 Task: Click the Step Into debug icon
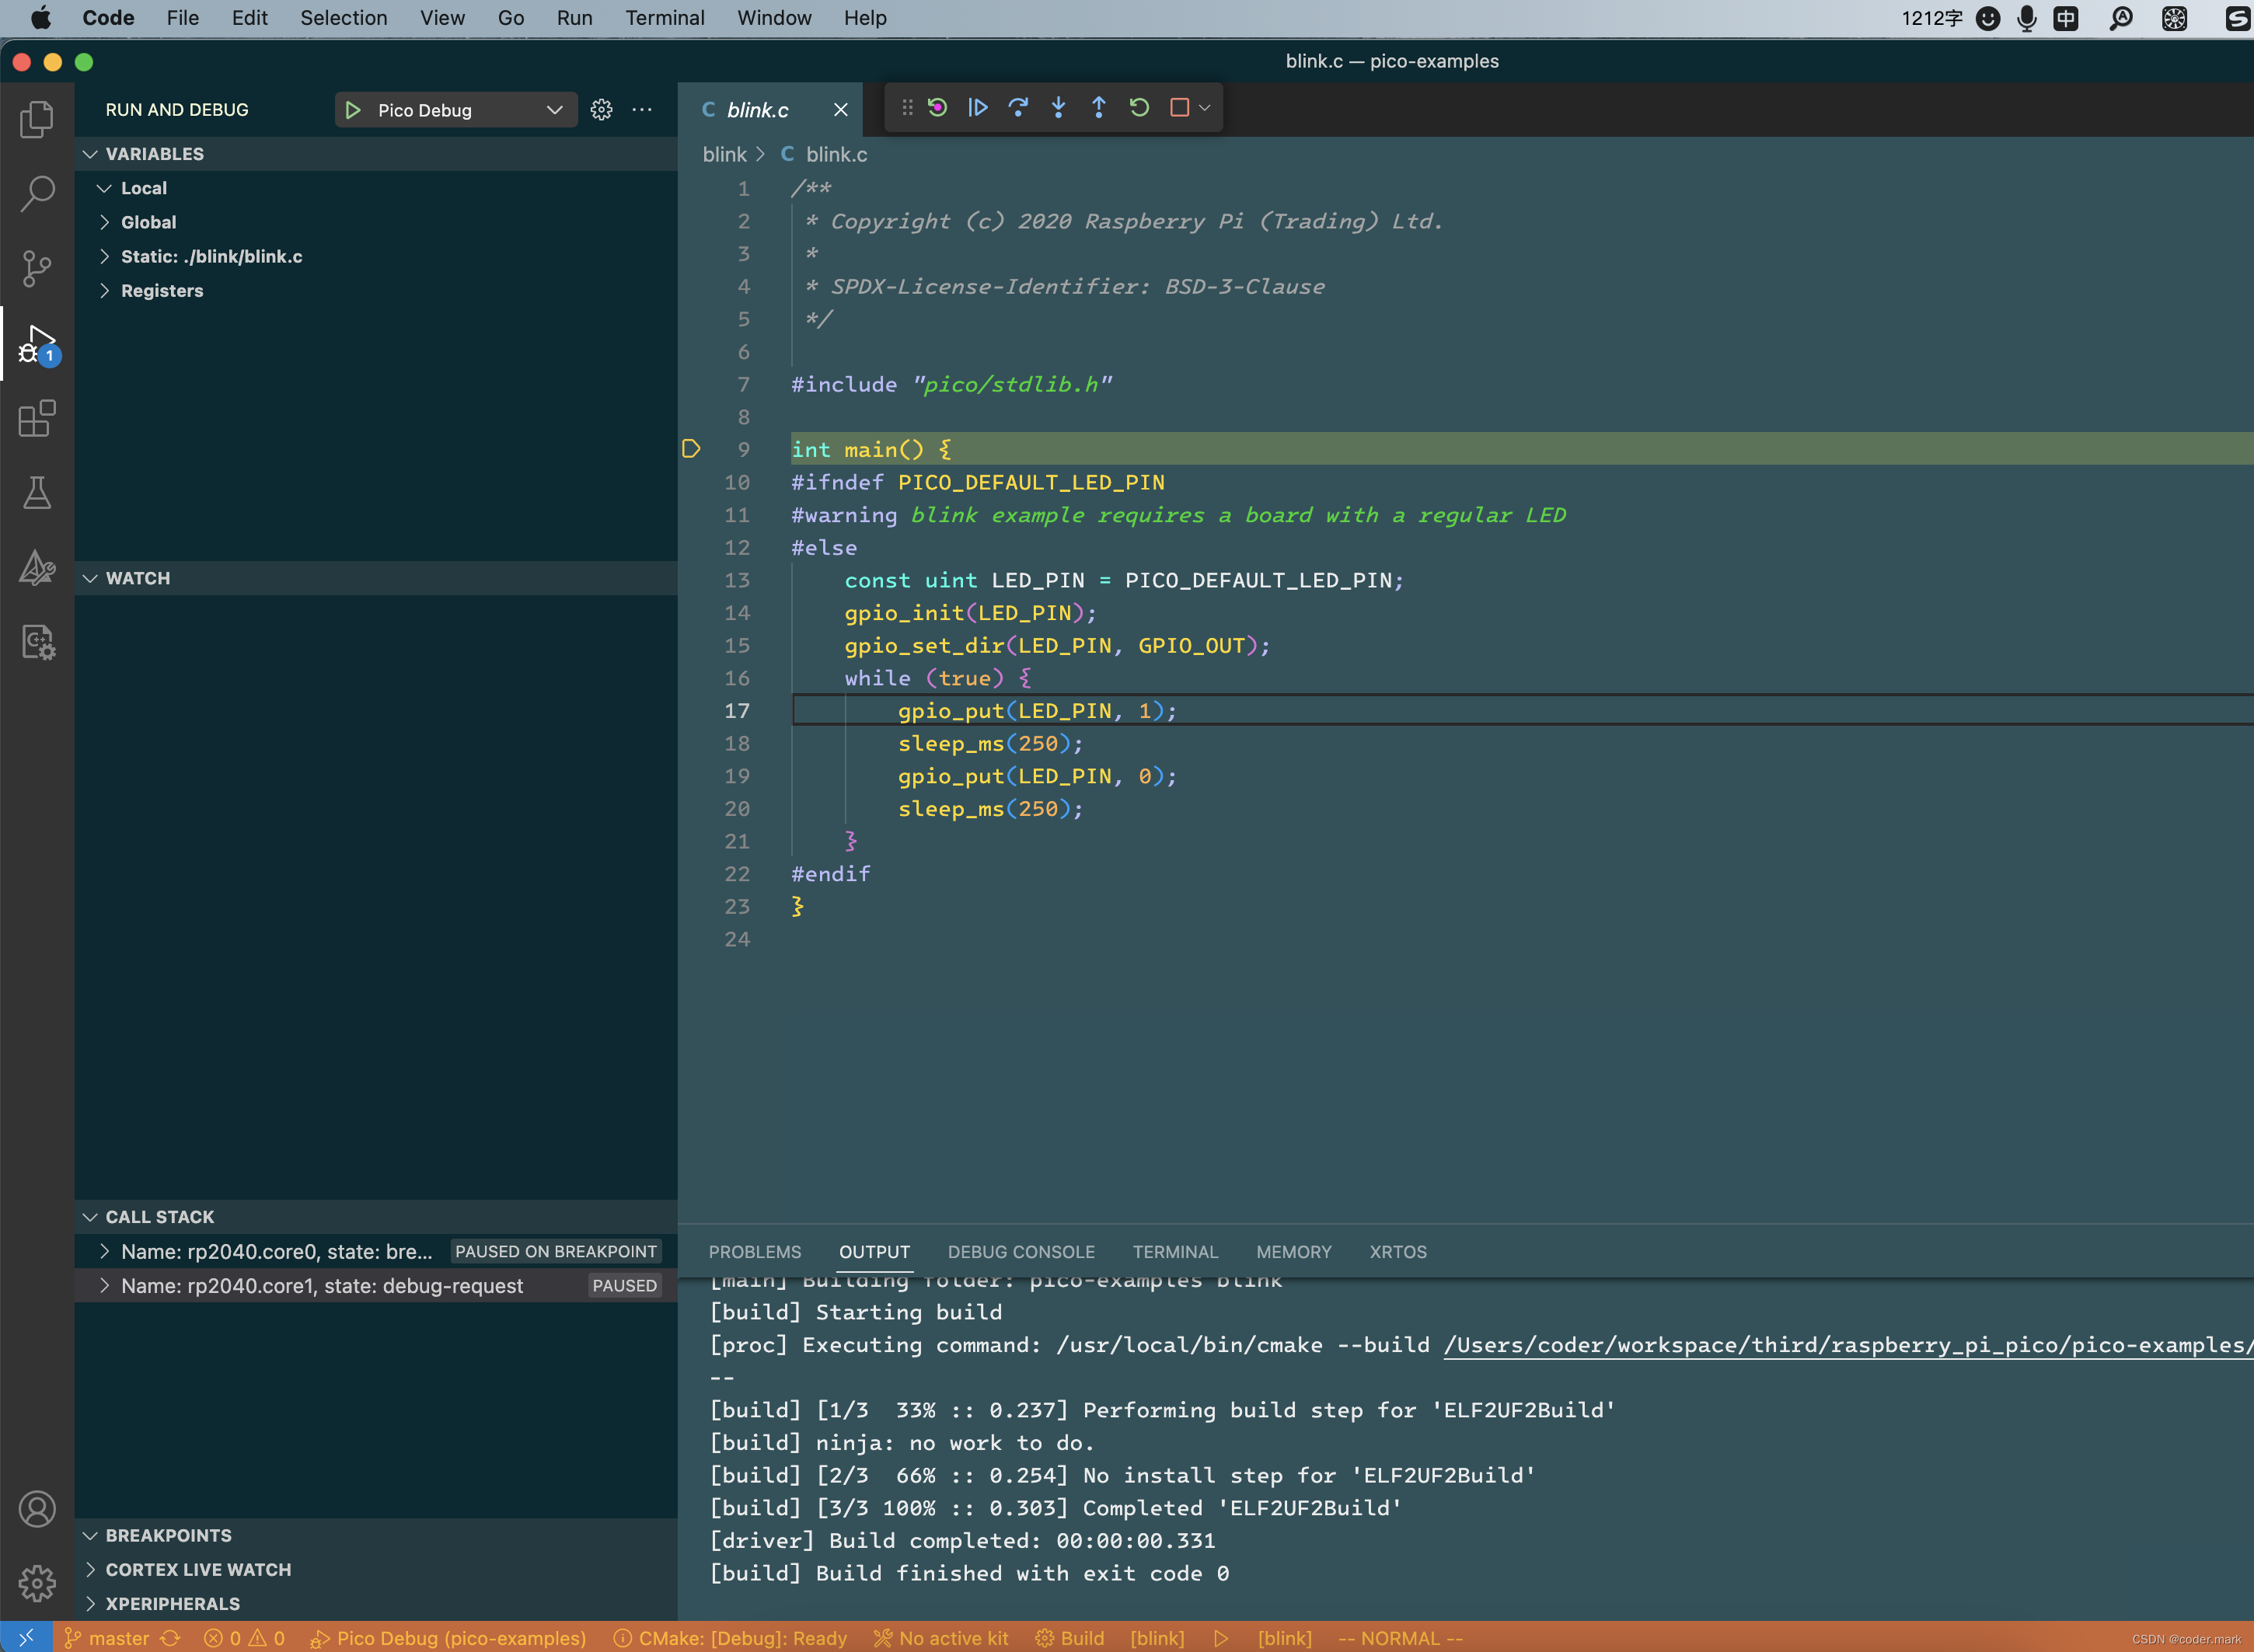[x=1058, y=108]
